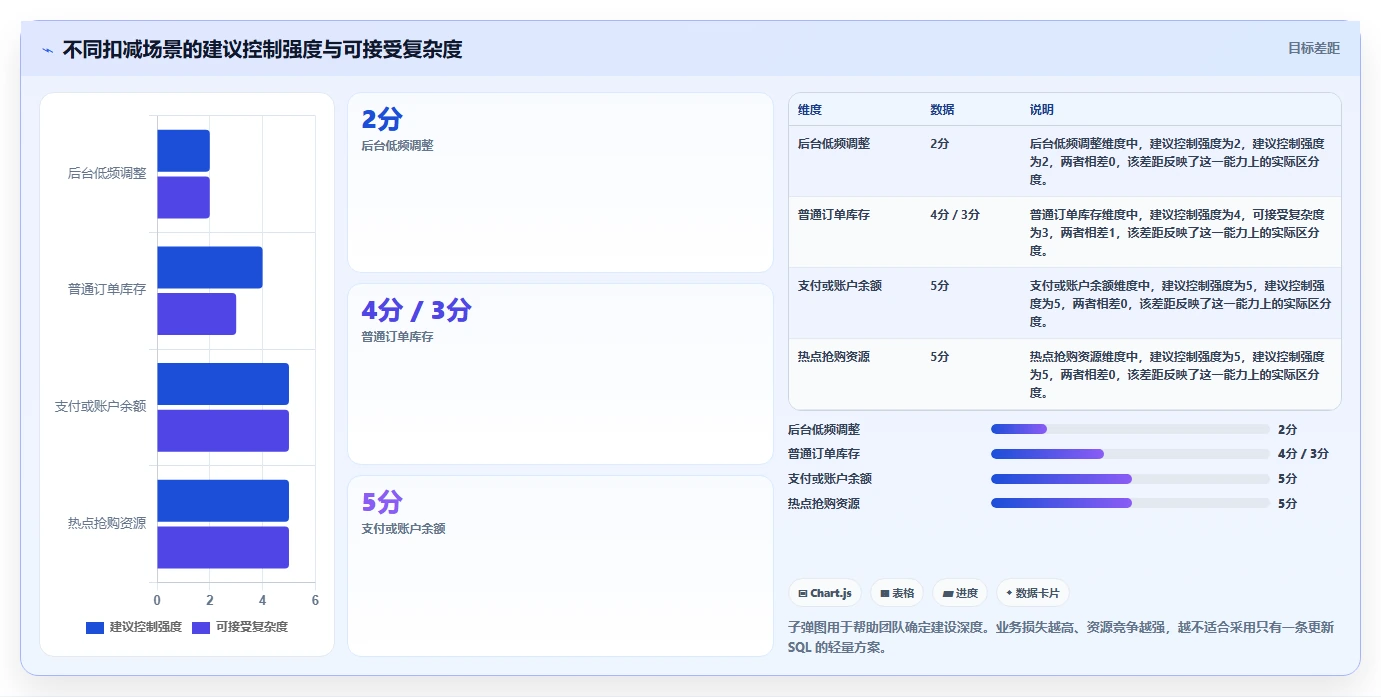1381x697 pixels.
Task: Click the blue 建议控制强度 bar for 支付或账户余额
Action: [x=223, y=384]
